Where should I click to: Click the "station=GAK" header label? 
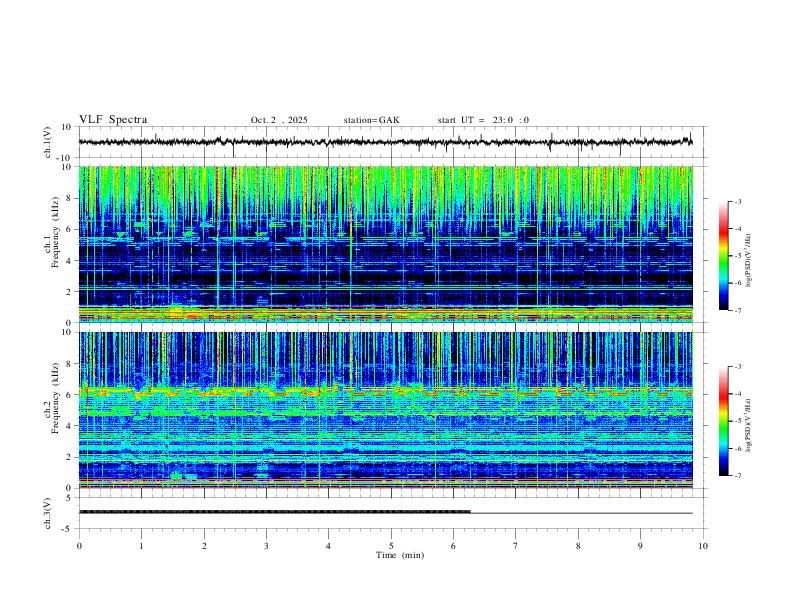click(x=371, y=120)
